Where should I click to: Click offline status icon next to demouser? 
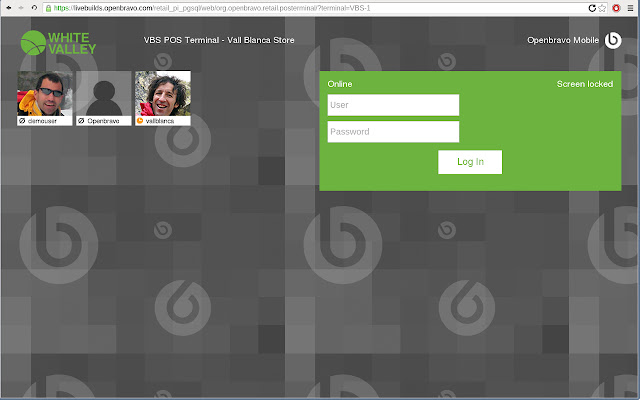pos(22,121)
